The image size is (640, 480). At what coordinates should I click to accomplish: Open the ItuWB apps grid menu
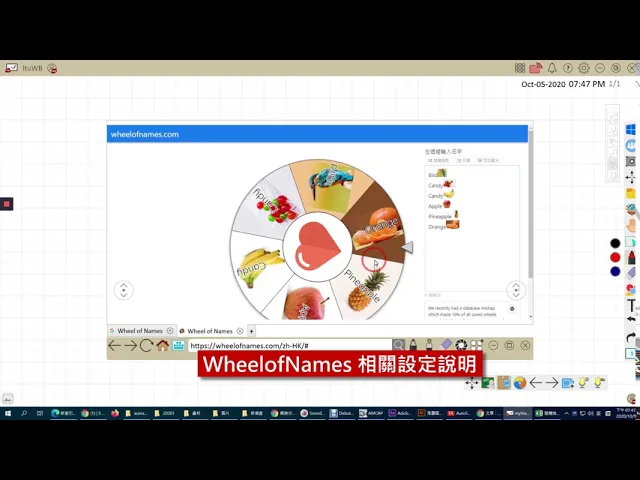(x=520, y=68)
